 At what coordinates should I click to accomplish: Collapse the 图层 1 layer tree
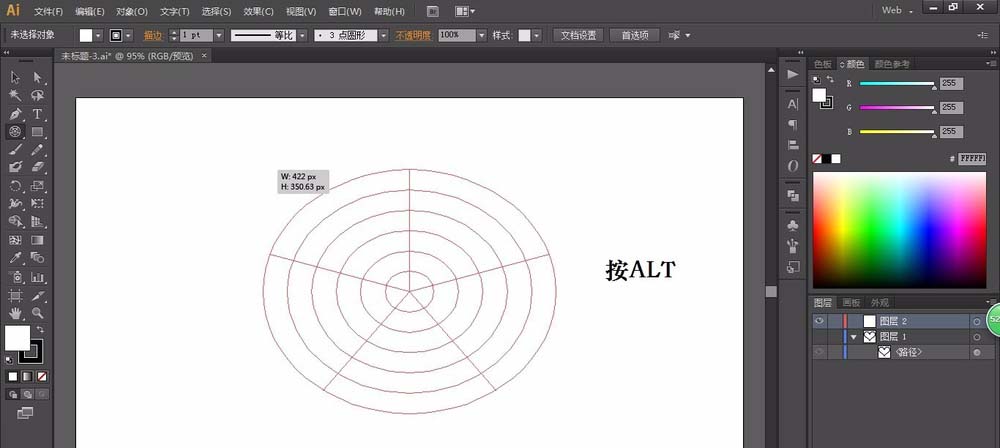[x=854, y=336]
